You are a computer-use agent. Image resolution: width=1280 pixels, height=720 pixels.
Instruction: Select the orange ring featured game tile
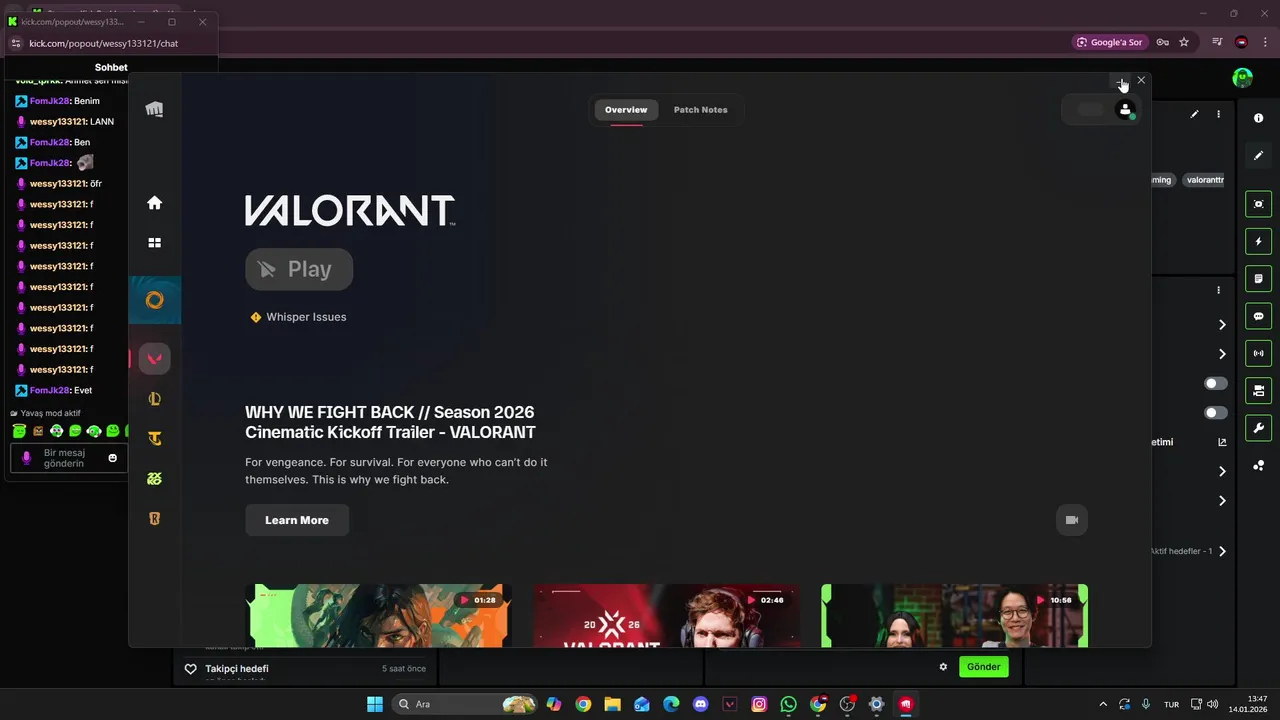point(154,300)
